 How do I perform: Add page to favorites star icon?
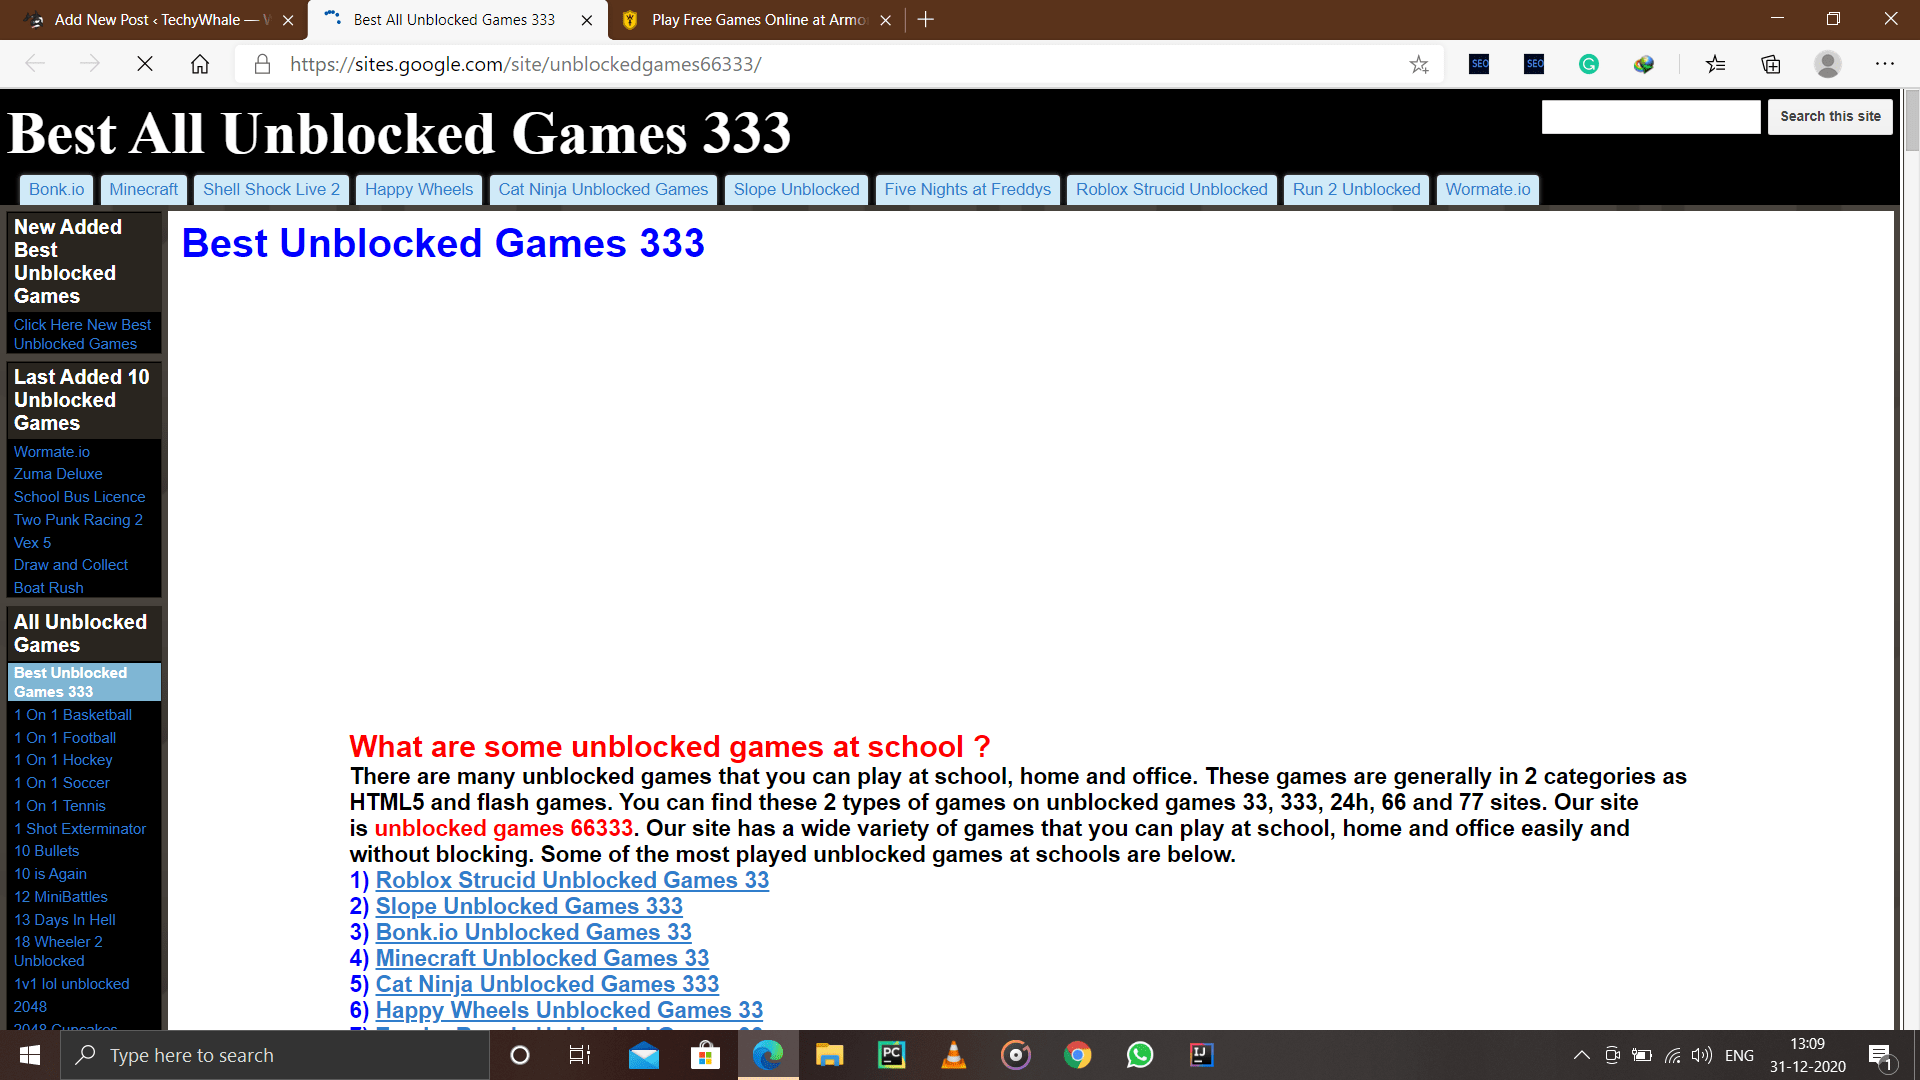click(1418, 65)
